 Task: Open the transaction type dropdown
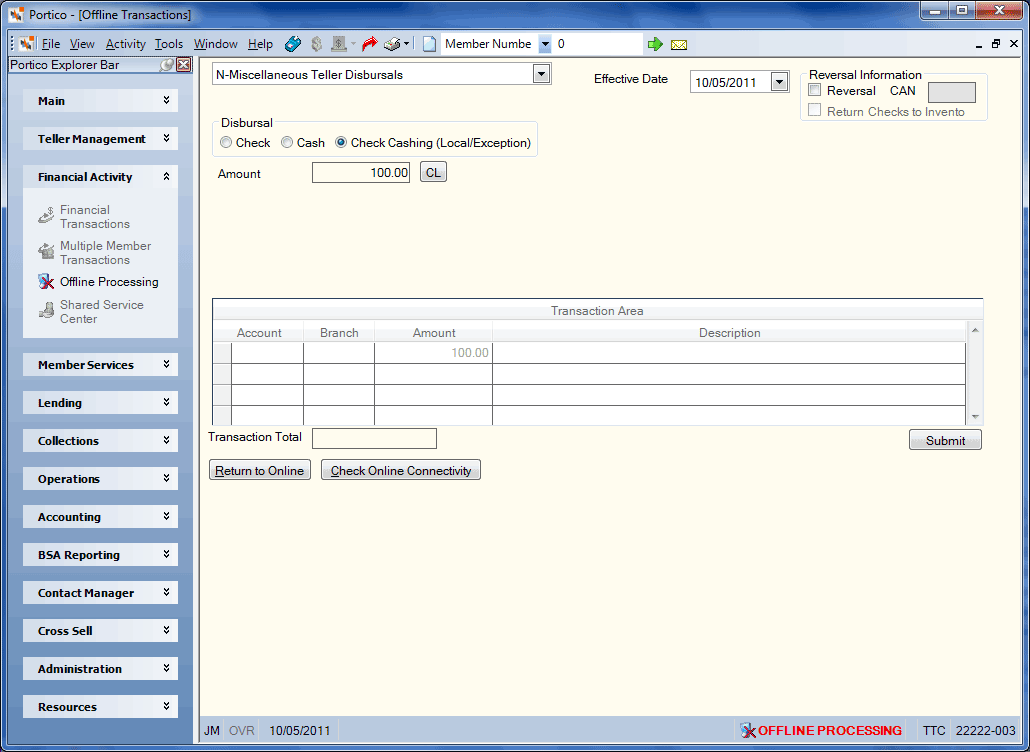541,74
